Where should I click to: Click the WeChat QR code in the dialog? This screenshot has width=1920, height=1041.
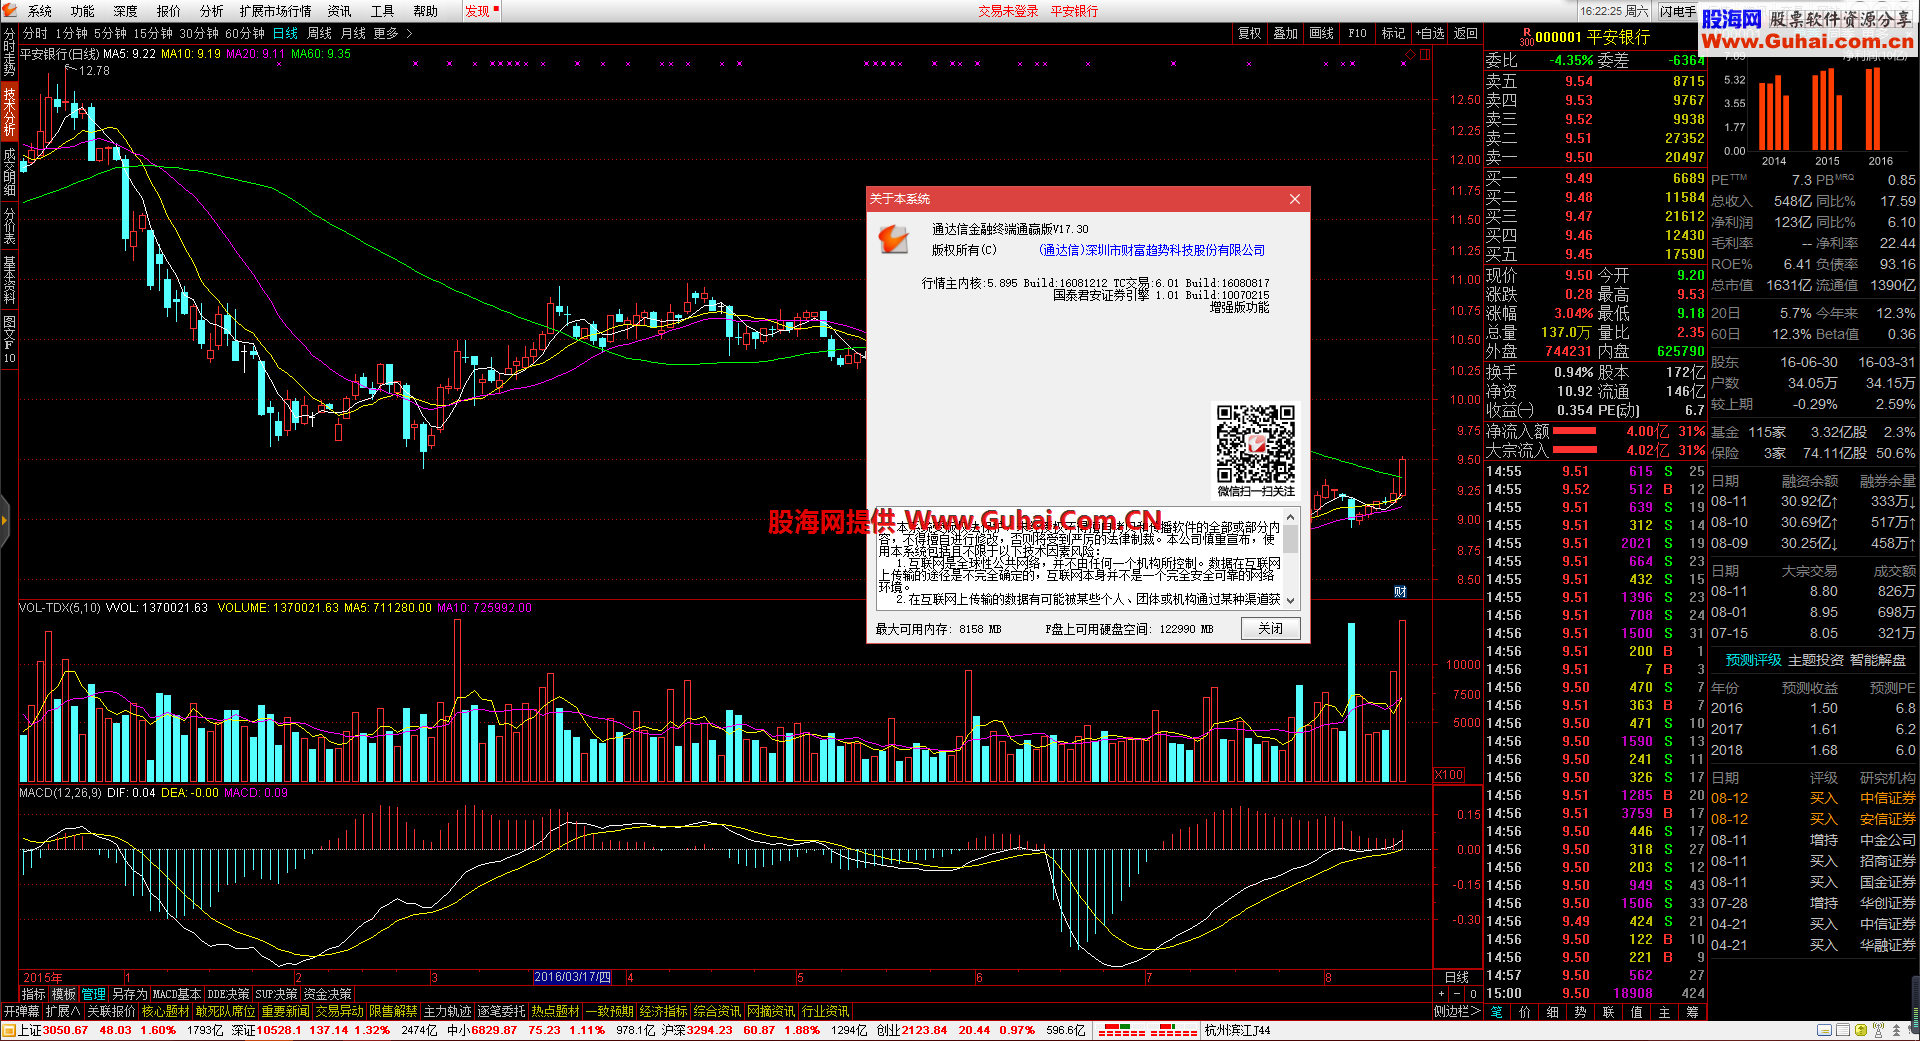1255,444
